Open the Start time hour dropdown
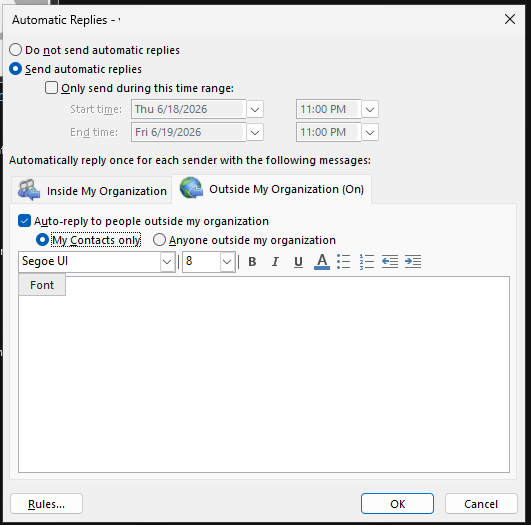 (x=370, y=109)
